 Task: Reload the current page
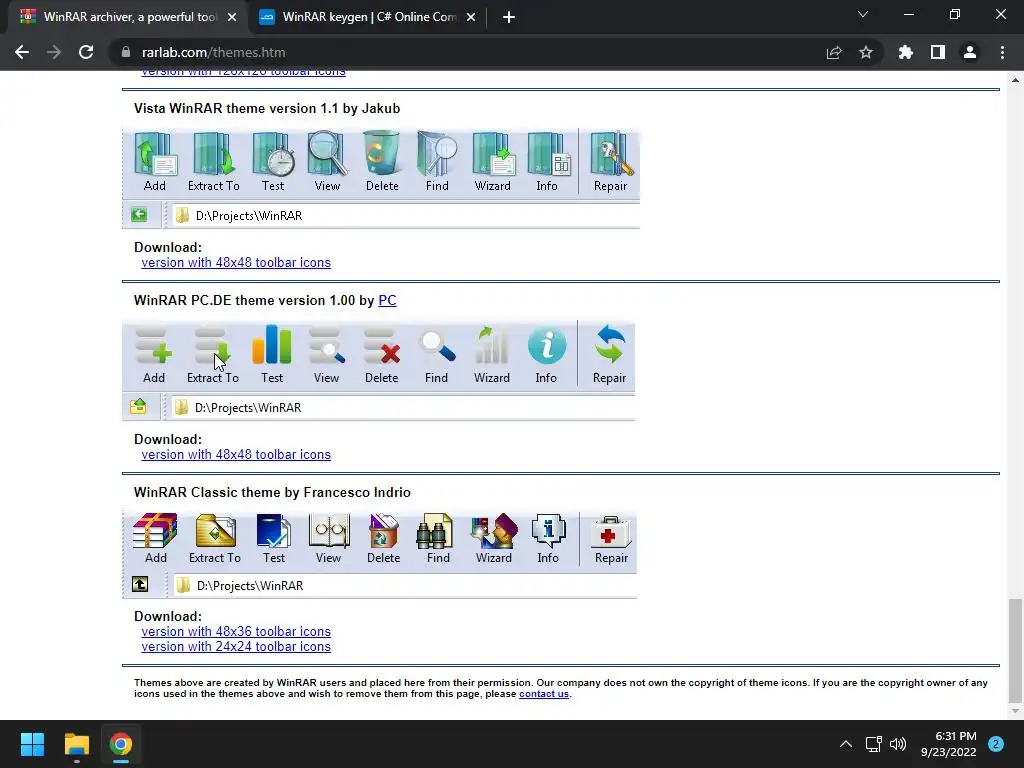[86, 52]
